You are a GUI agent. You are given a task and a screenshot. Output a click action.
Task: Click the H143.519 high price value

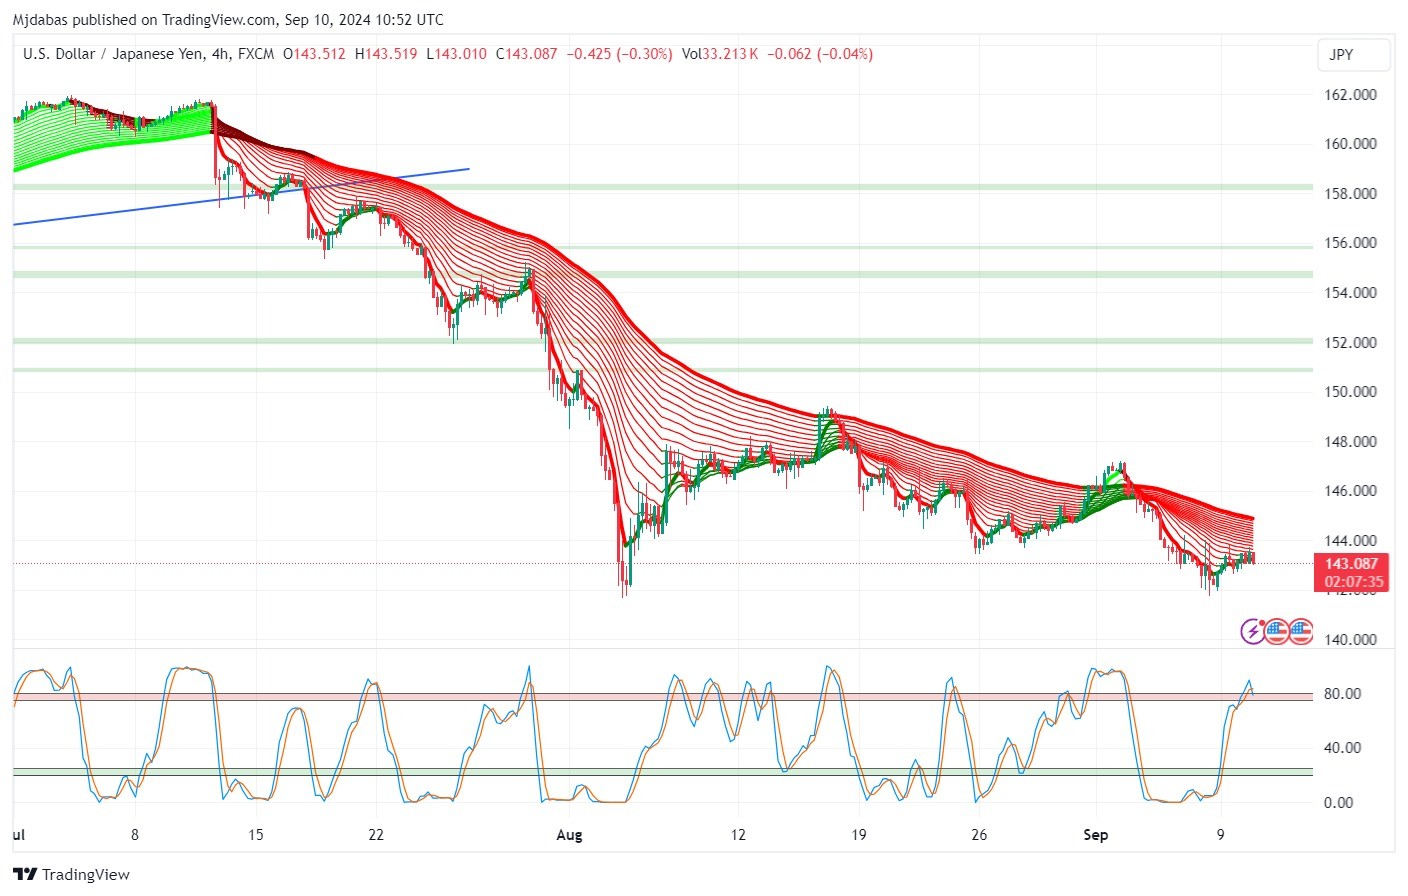click(x=386, y=54)
